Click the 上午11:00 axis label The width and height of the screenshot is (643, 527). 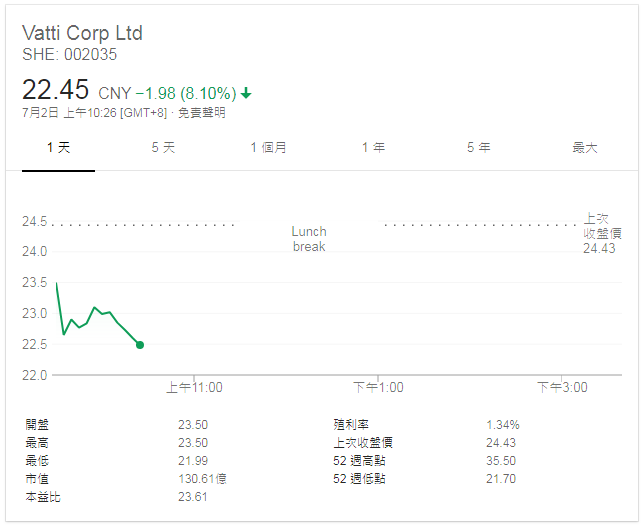tap(194, 388)
